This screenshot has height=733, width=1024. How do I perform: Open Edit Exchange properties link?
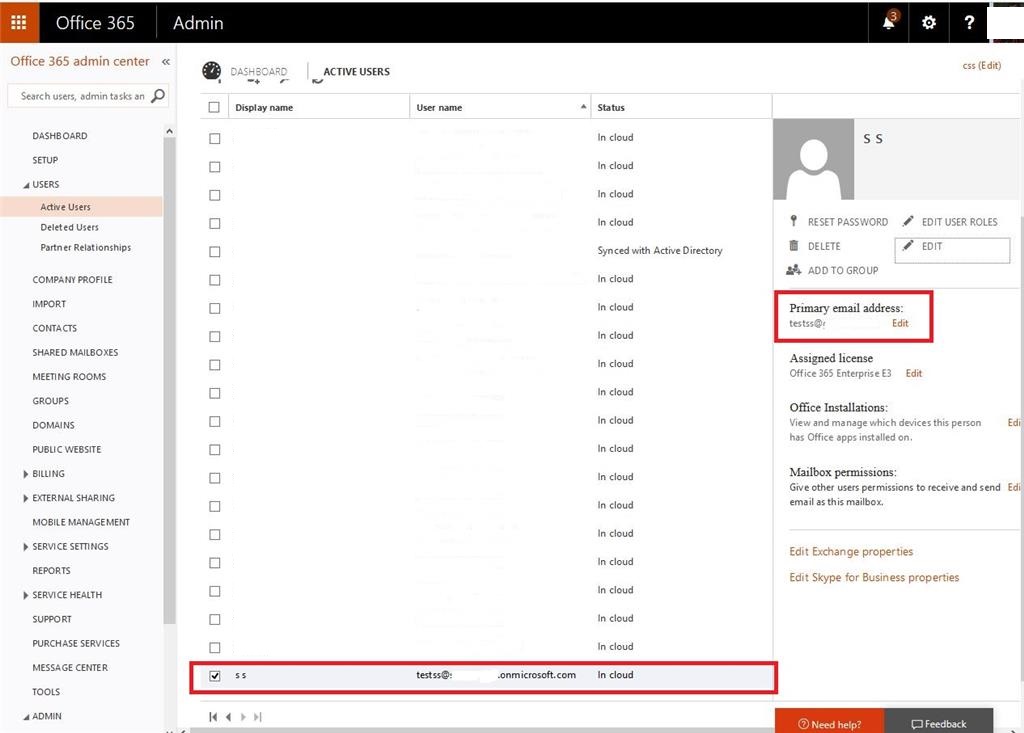coord(851,552)
